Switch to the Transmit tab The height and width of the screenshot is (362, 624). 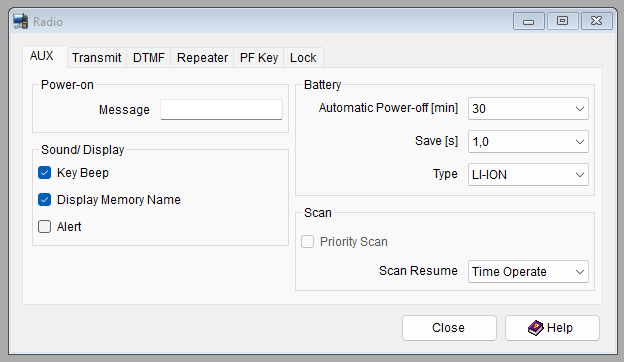point(97,58)
